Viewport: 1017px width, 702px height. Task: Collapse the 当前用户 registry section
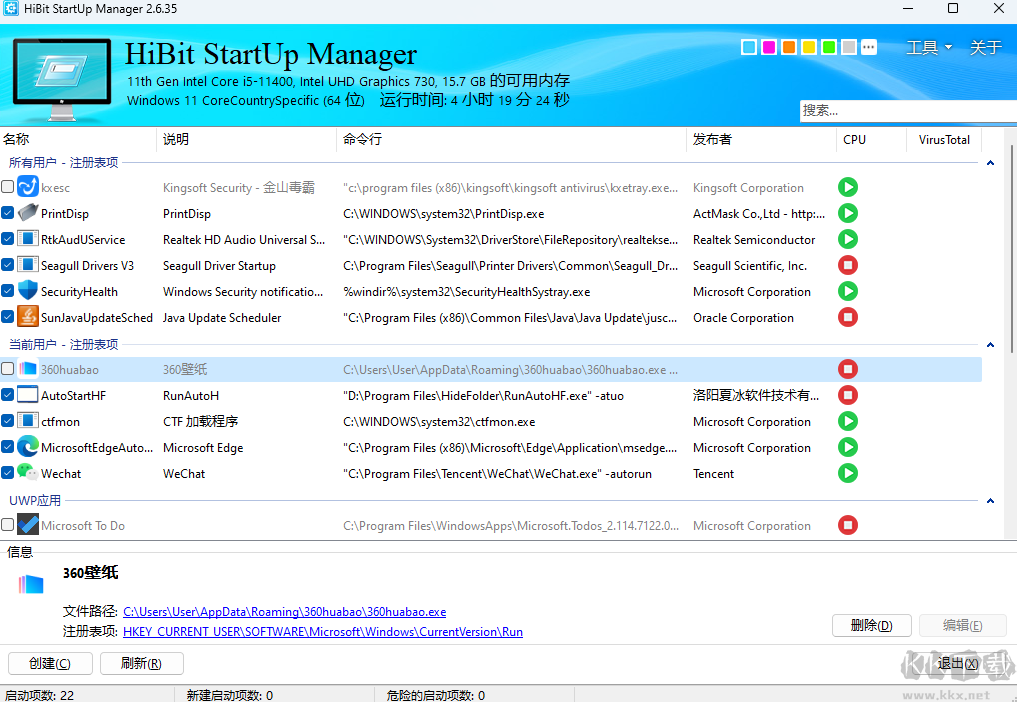(990, 344)
